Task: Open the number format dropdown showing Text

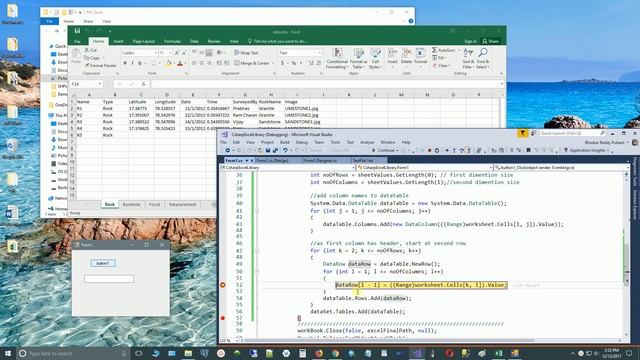Action: [x=320, y=53]
